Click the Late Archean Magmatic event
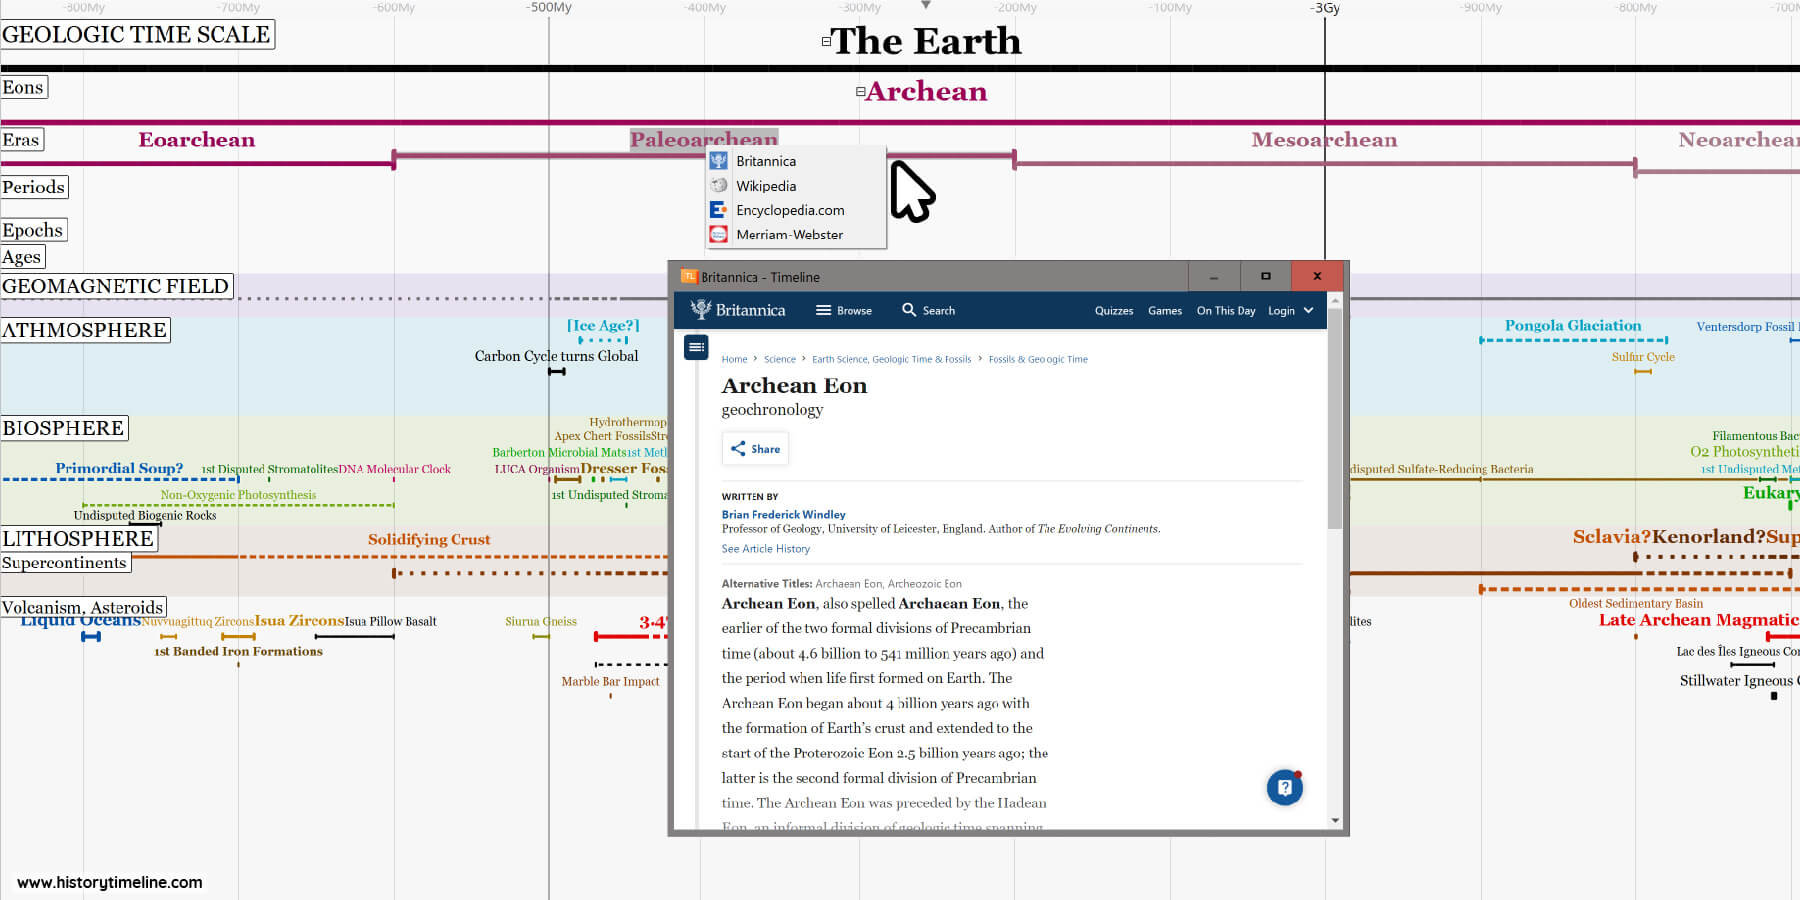This screenshot has width=1800, height=900. click(1699, 620)
